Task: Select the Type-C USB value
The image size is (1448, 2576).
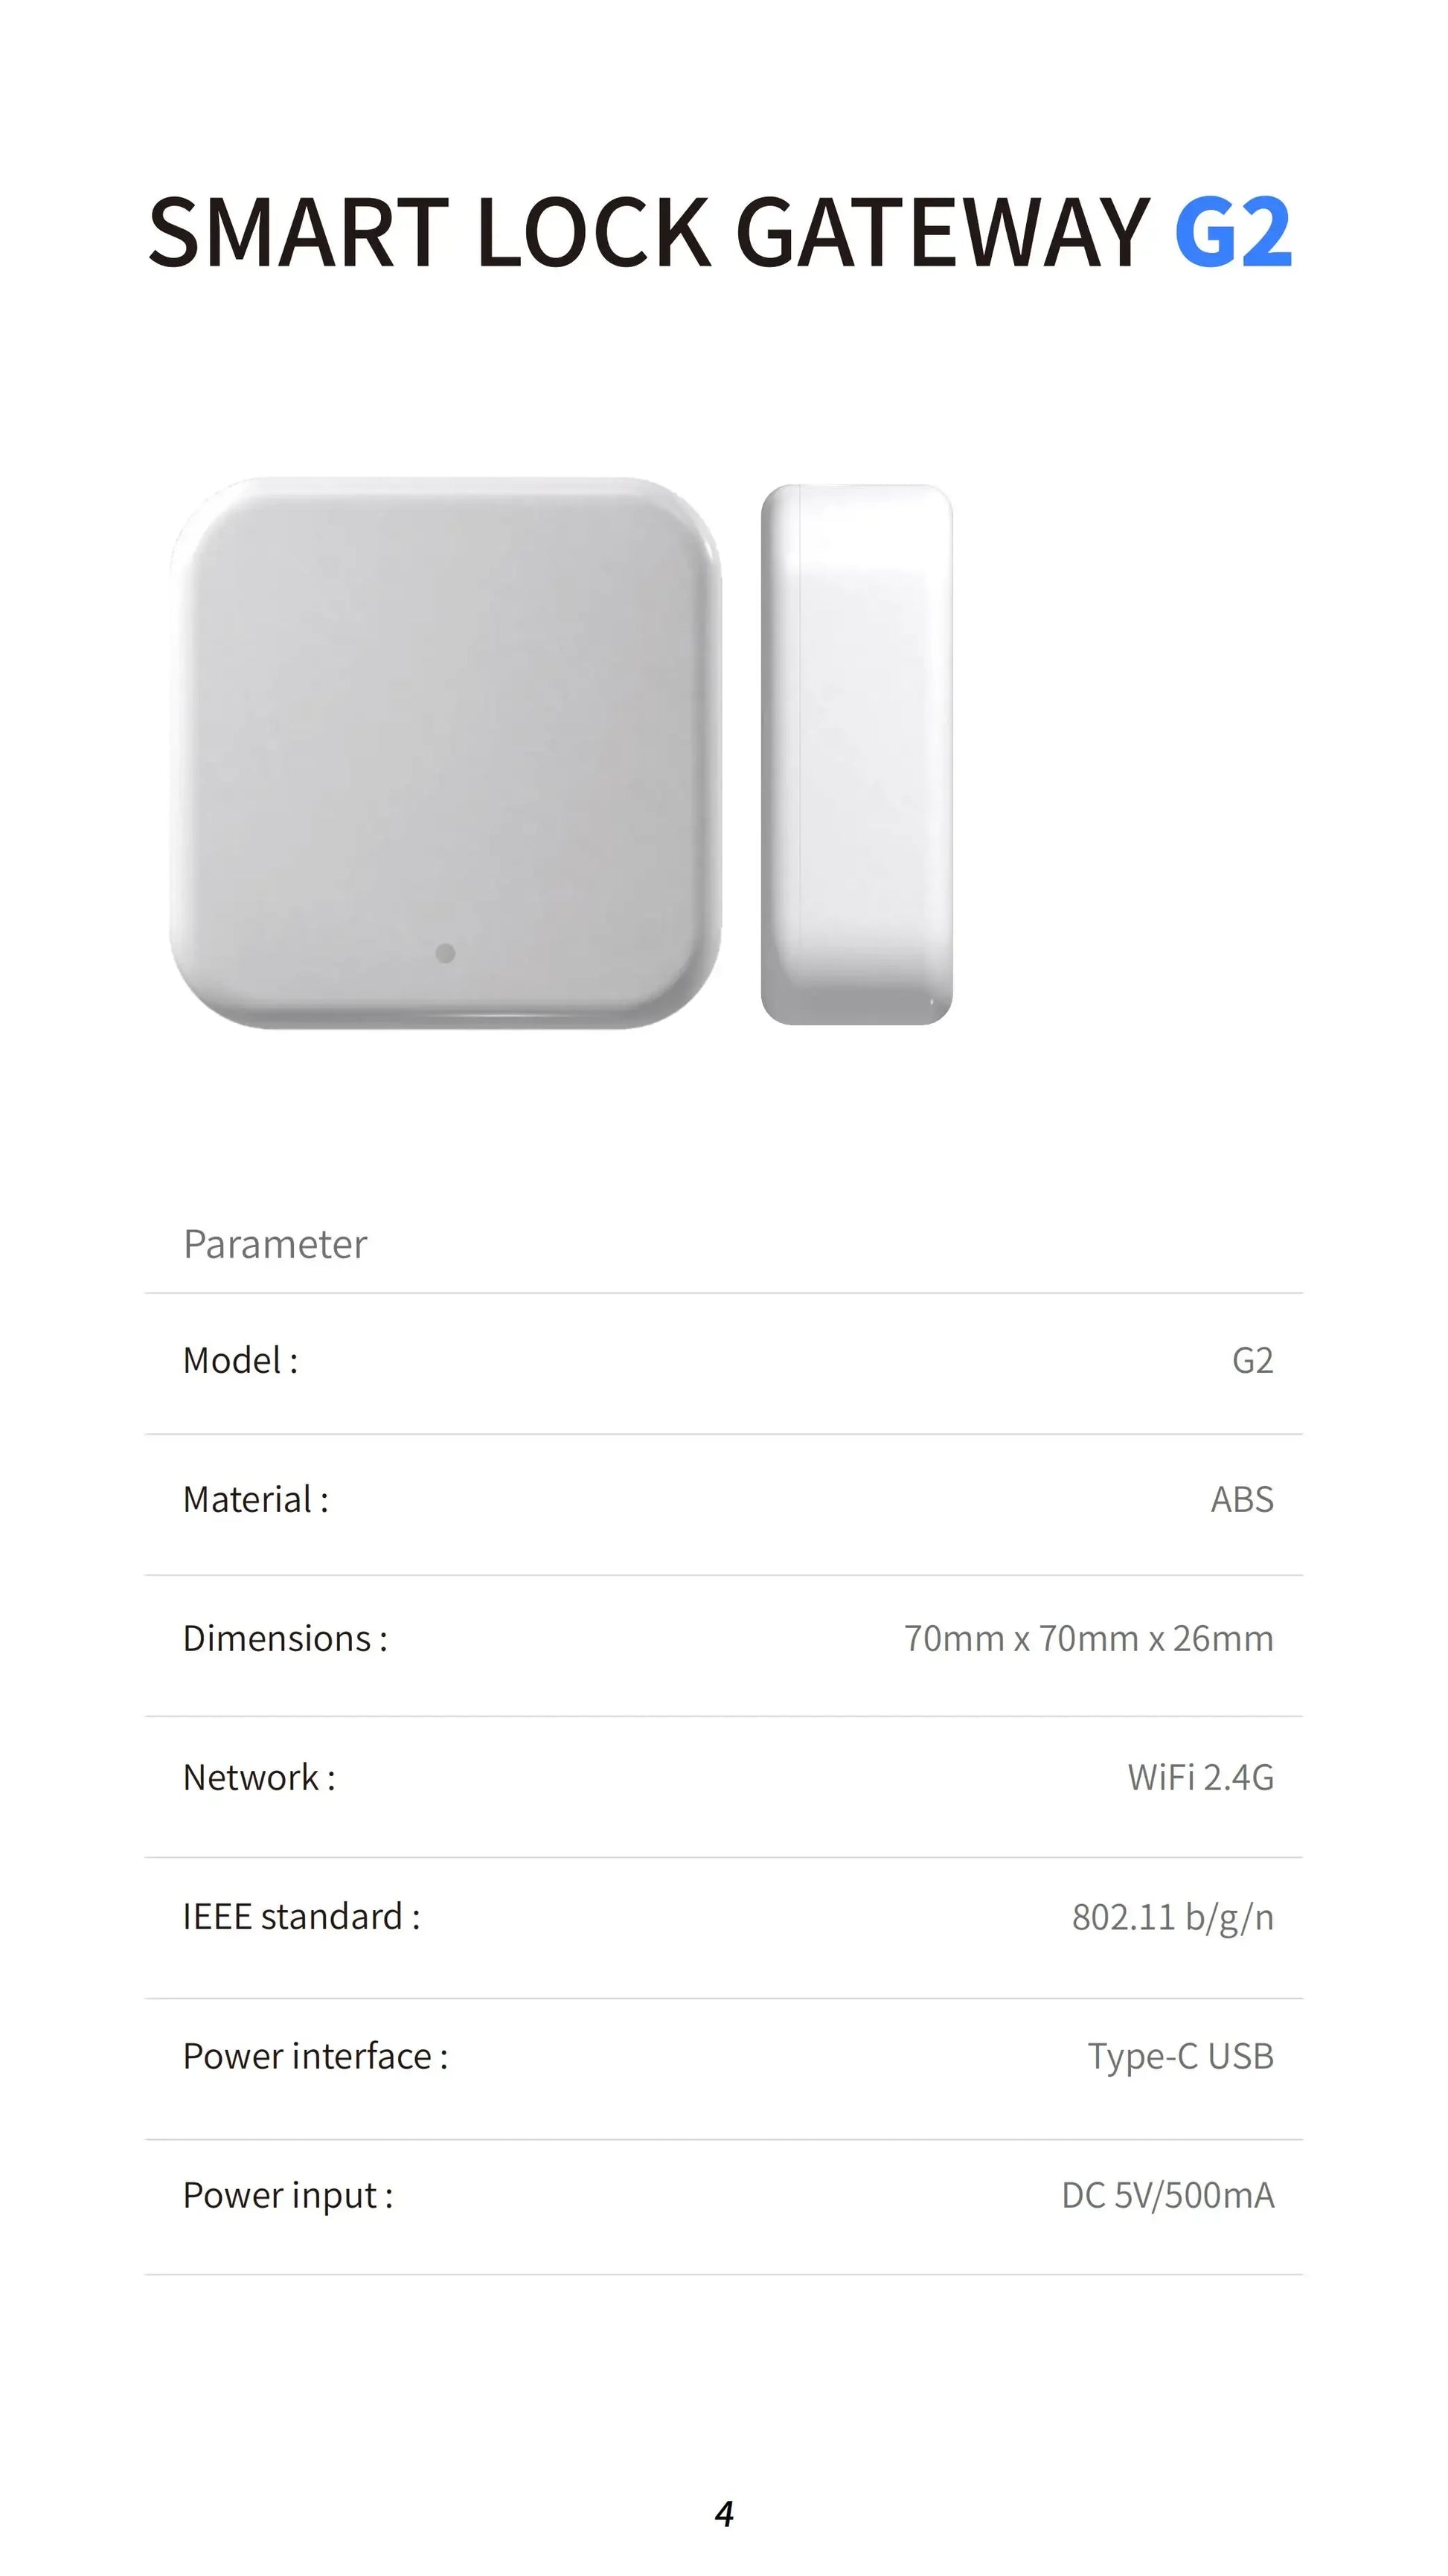Action: click(1180, 2056)
